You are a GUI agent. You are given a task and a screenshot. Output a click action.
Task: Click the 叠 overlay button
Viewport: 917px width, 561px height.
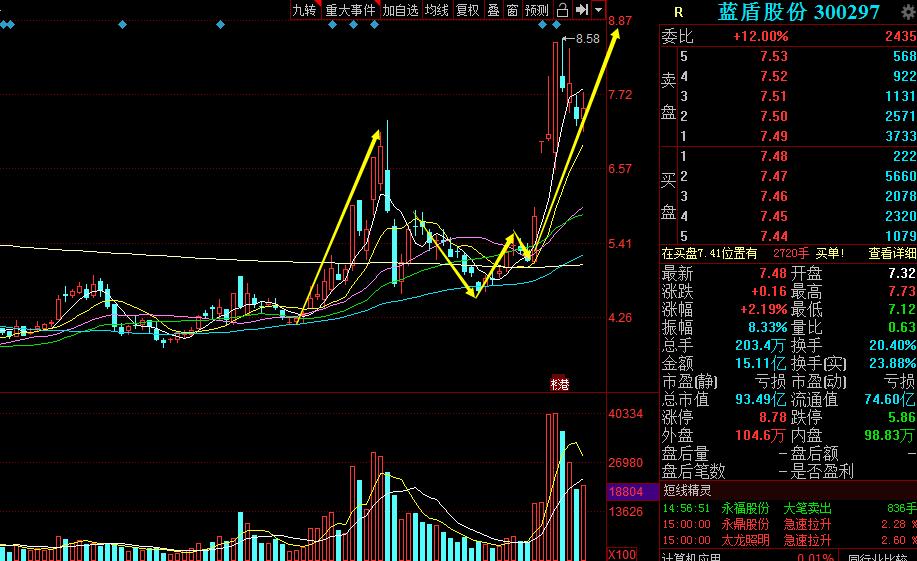pos(494,10)
